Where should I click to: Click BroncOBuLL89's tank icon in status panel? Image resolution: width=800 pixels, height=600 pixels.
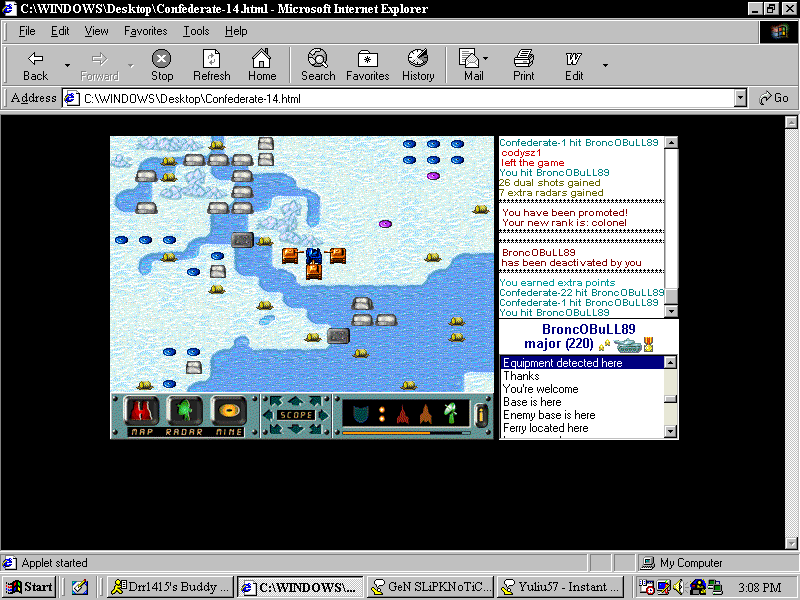[x=628, y=345]
